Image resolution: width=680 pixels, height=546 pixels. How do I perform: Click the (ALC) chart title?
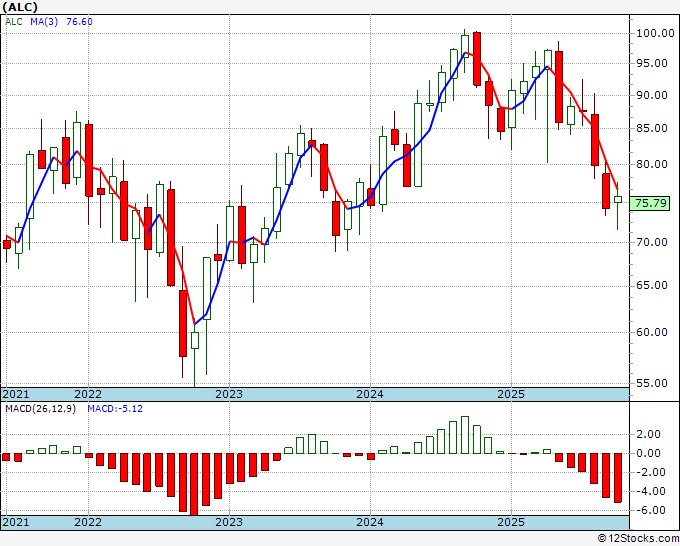(x=20, y=7)
